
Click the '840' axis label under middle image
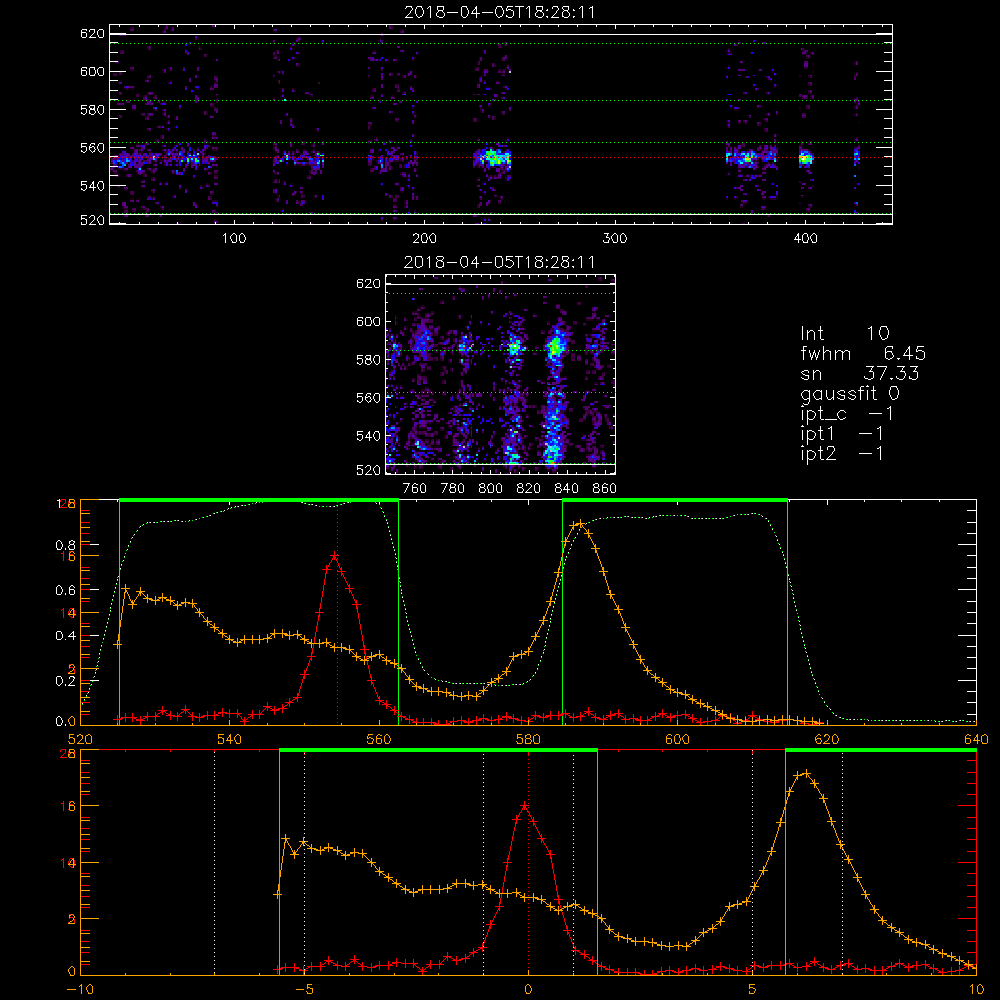[566, 489]
